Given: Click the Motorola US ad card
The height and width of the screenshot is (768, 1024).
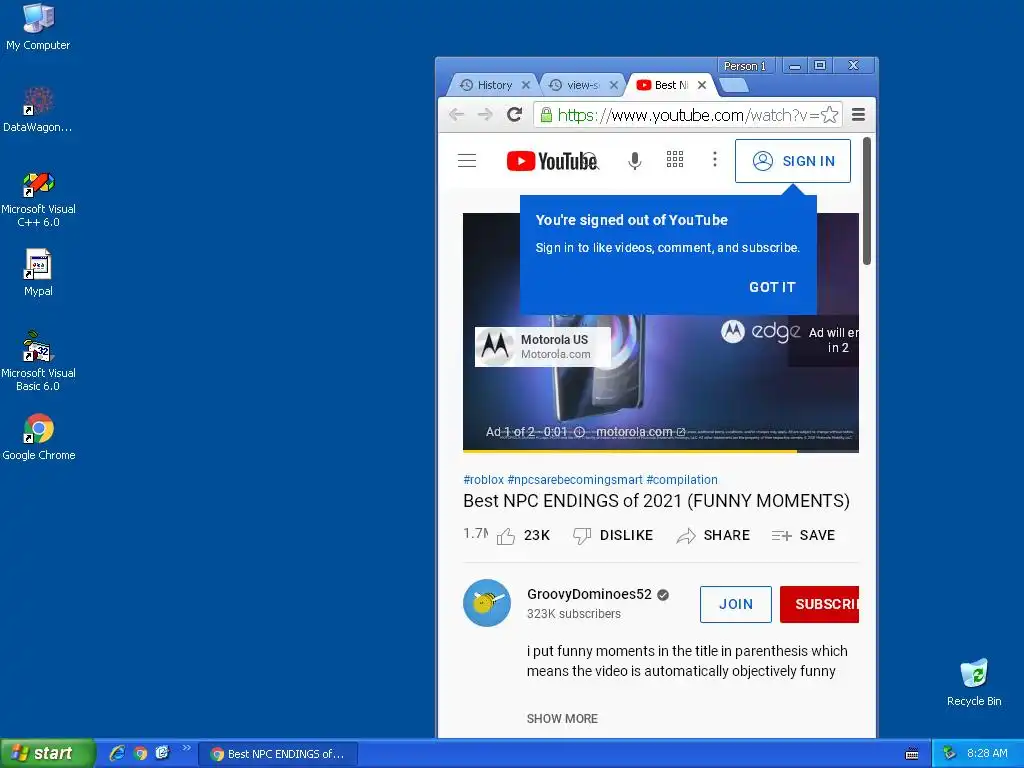Looking at the screenshot, I should point(543,347).
